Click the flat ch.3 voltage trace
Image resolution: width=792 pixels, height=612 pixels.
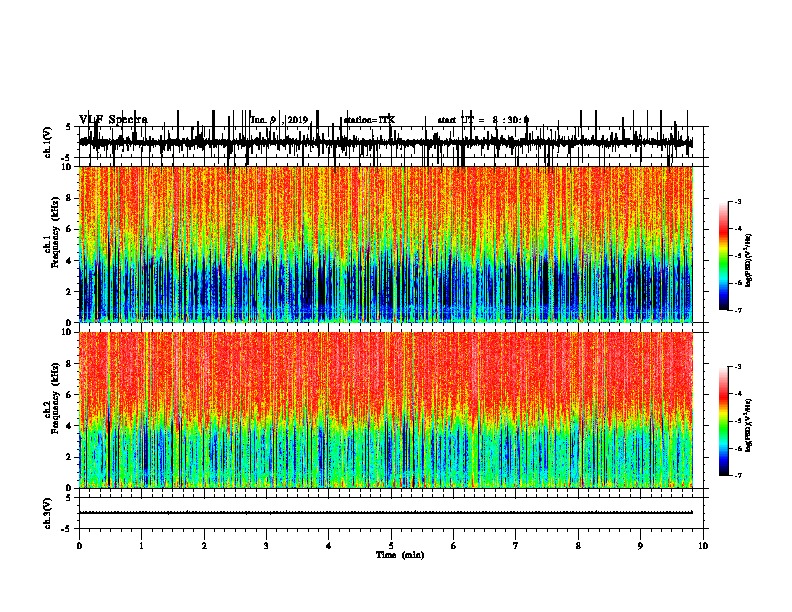pyautogui.click(x=386, y=513)
